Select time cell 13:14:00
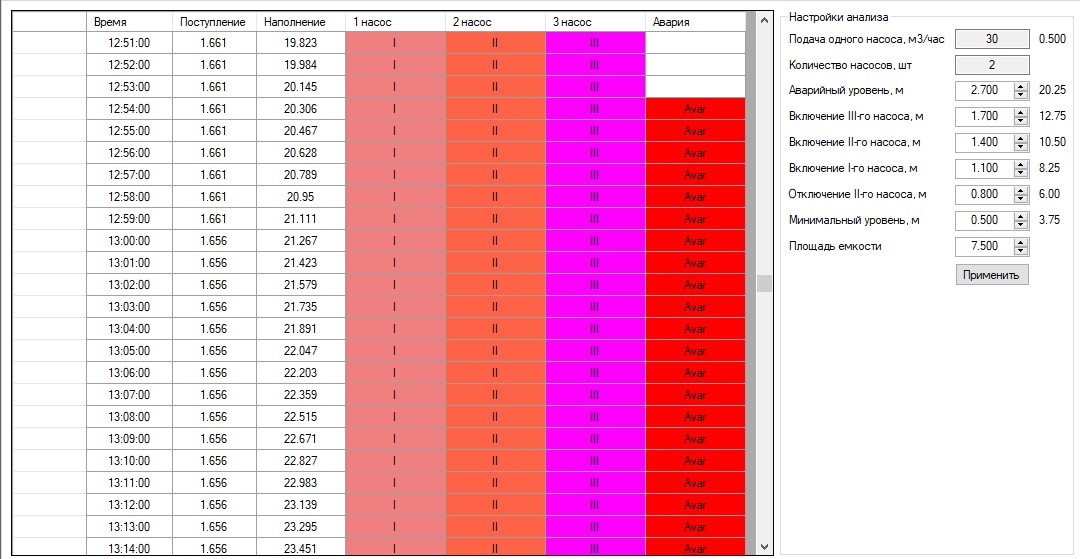This screenshot has height=559, width=1080. [x=129, y=548]
